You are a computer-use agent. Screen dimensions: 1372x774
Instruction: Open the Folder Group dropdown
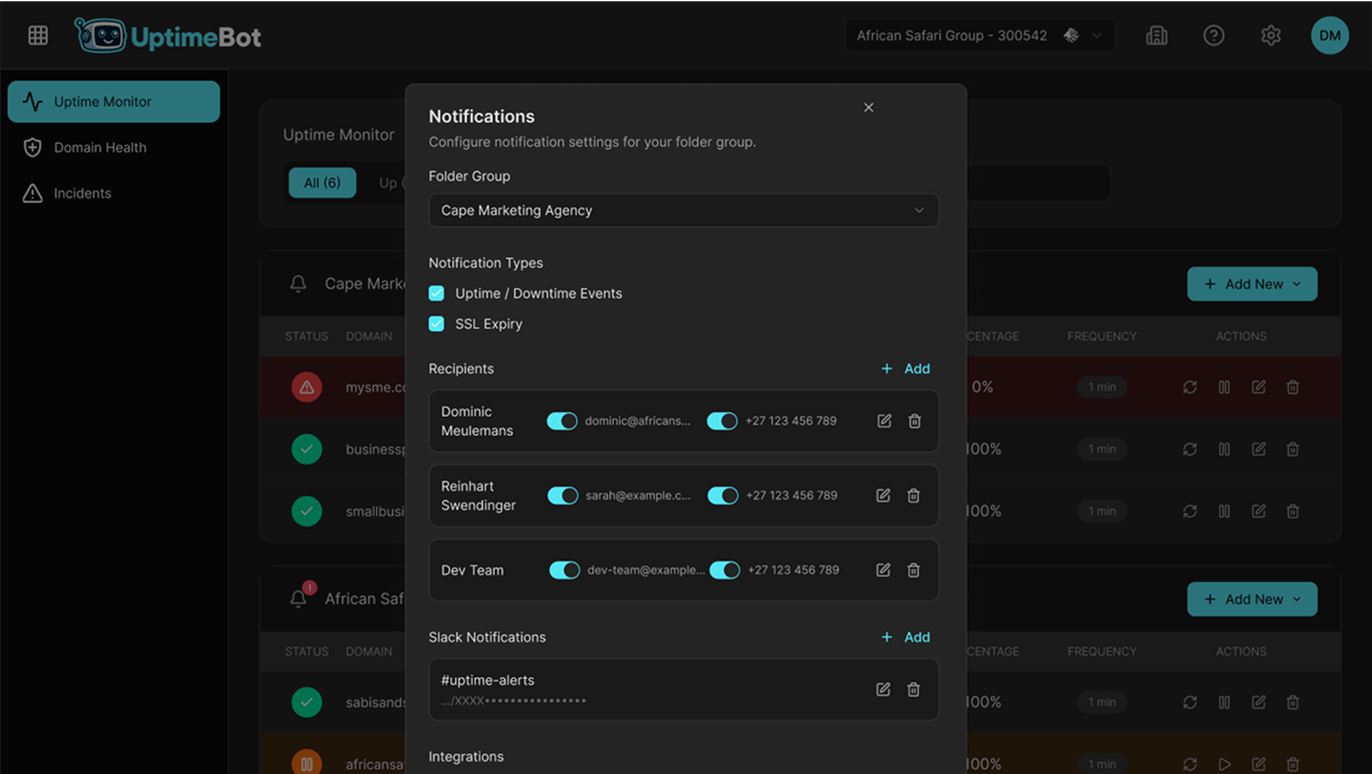click(683, 210)
